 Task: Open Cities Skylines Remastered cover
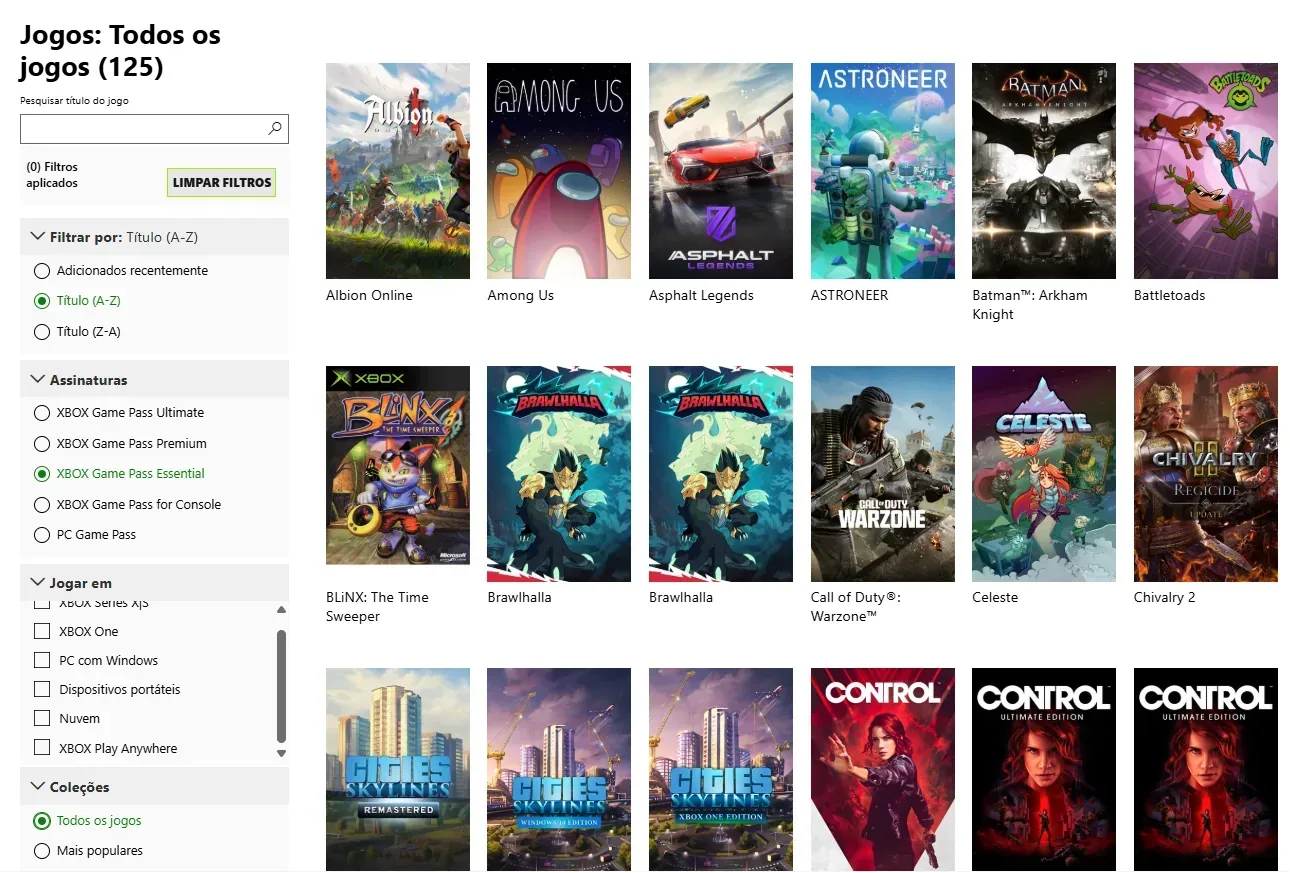pos(398,770)
